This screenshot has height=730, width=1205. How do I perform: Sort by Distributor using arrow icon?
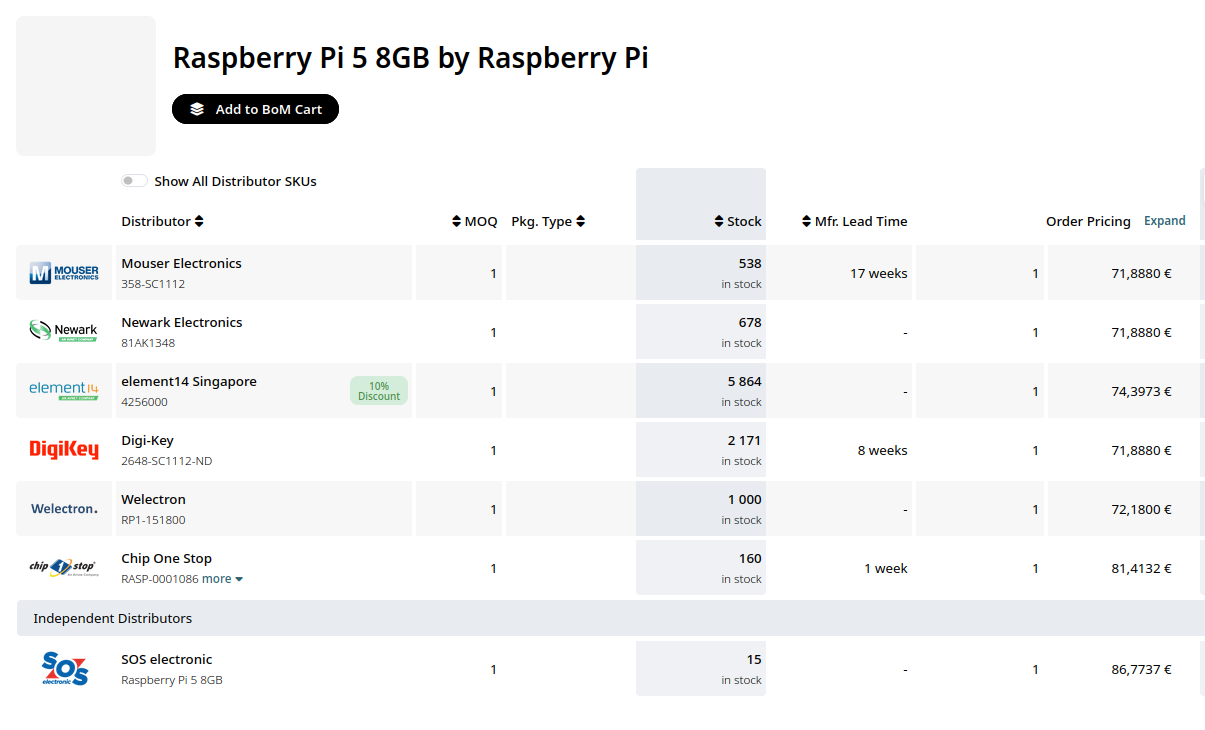point(199,221)
